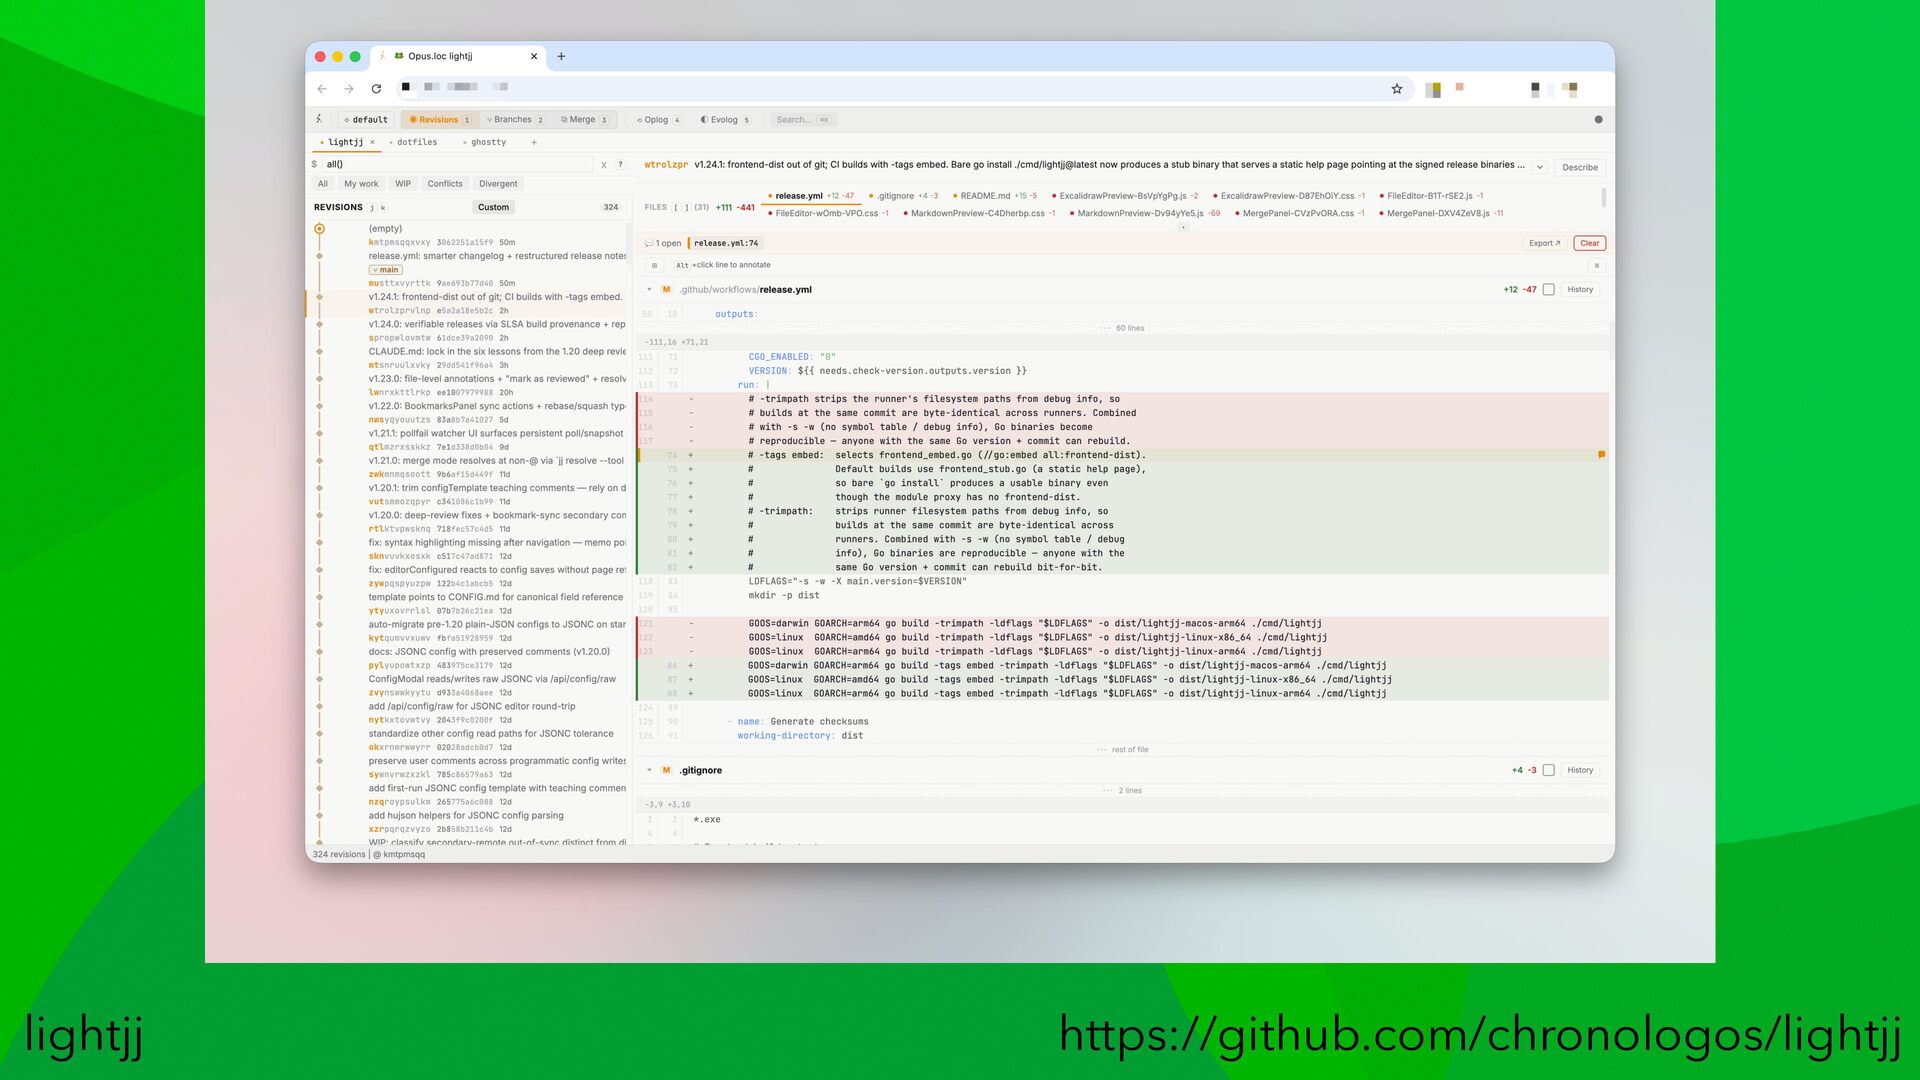Clear the revset filter with X icon
Image resolution: width=1920 pixels, height=1080 pixels.
603,164
